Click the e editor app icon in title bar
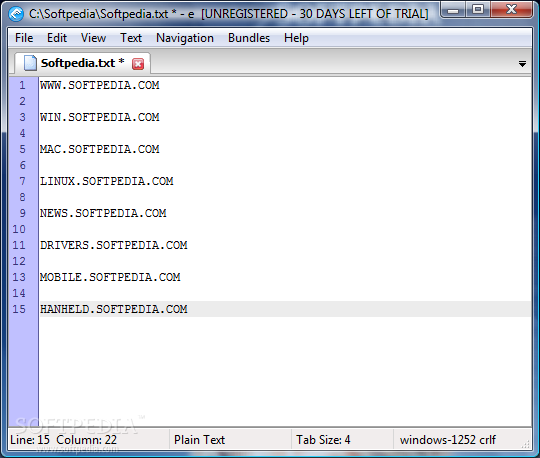 click(x=16, y=14)
